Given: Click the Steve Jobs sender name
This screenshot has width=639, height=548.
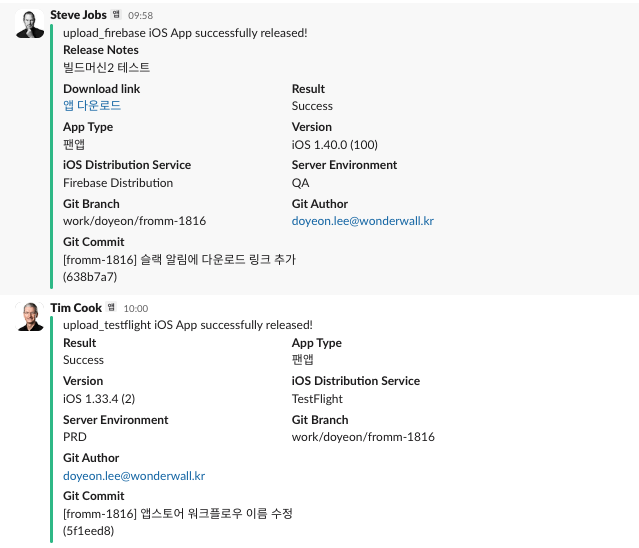Looking at the screenshot, I should [78, 15].
